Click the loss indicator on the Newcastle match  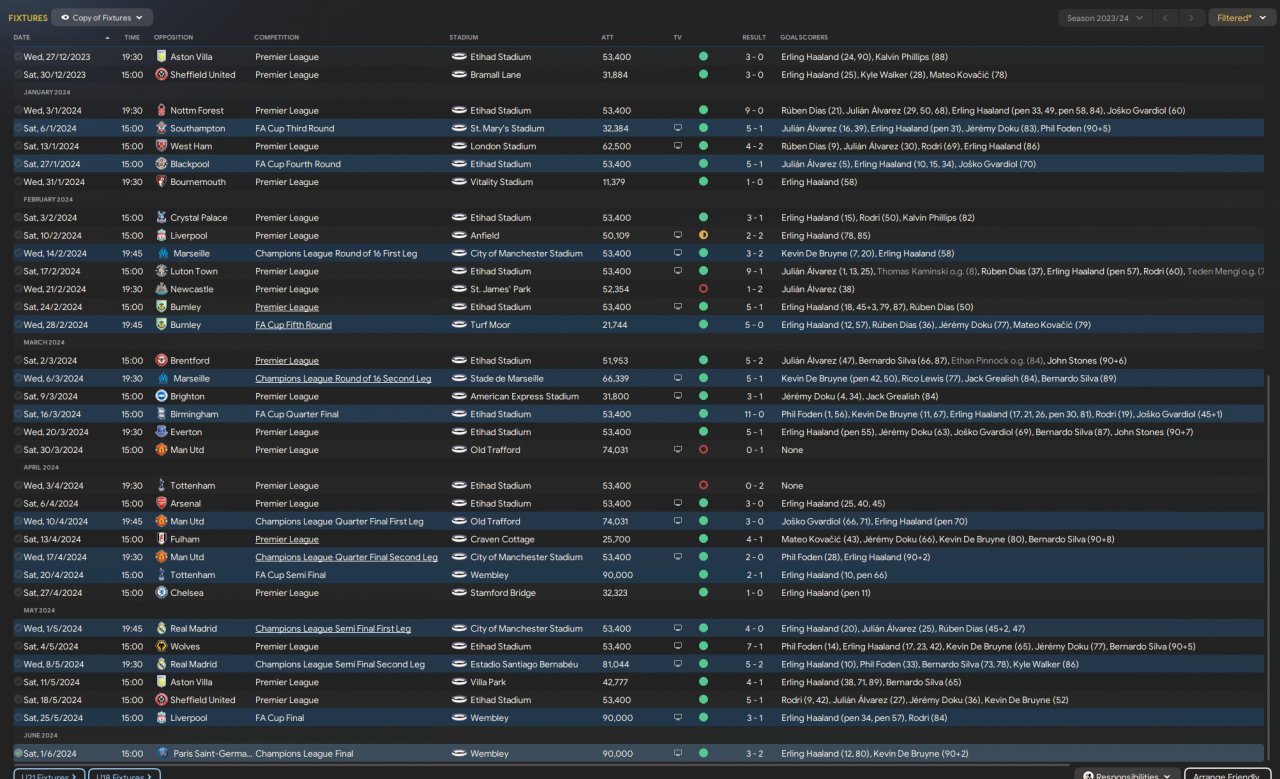(703, 289)
